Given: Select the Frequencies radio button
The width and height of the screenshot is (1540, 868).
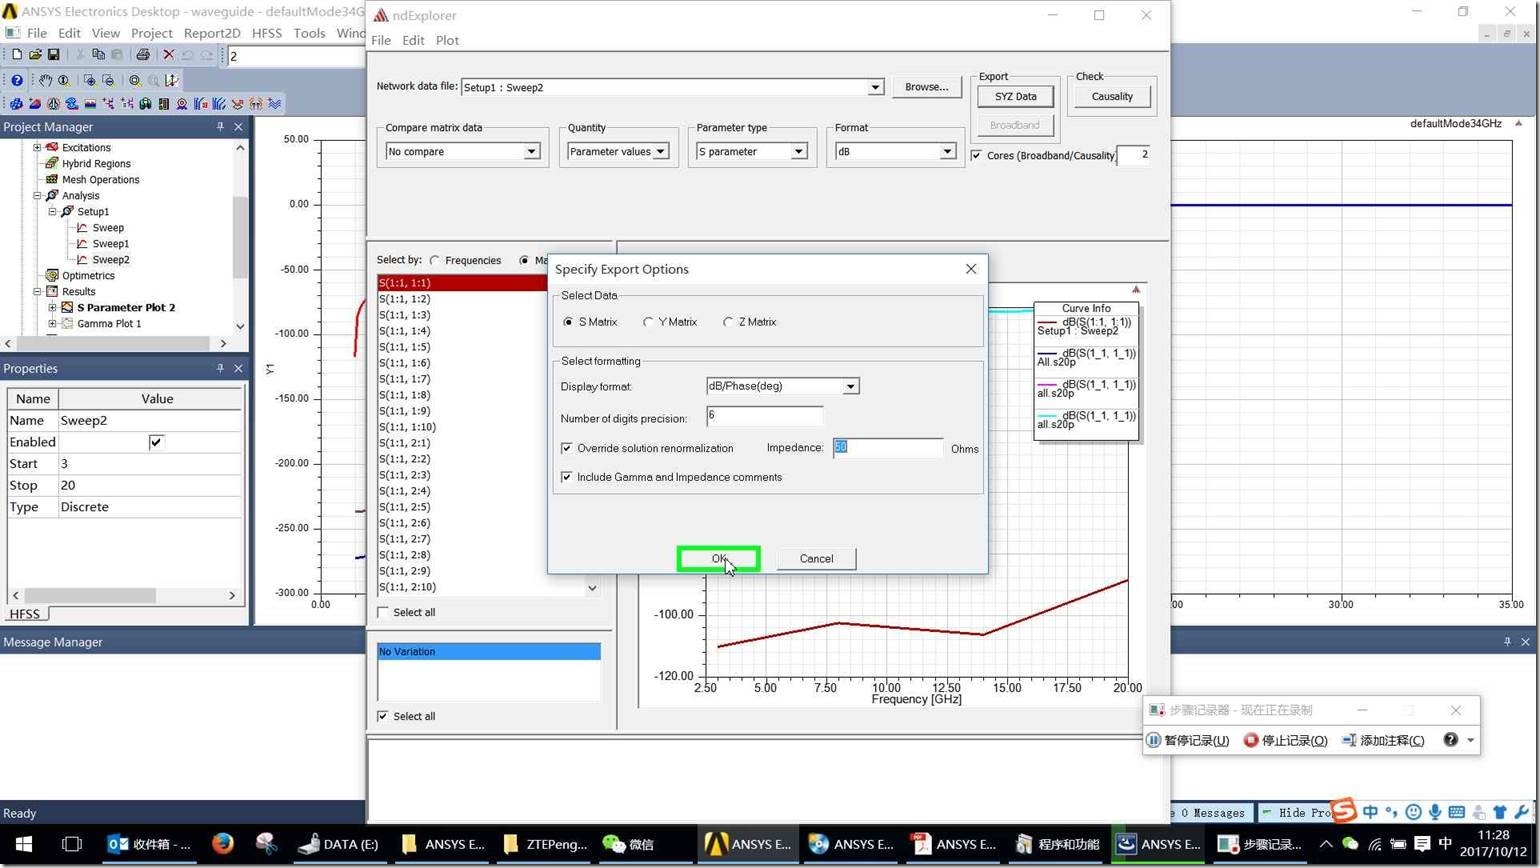Looking at the screenshot, I should (x=434, y=260).
